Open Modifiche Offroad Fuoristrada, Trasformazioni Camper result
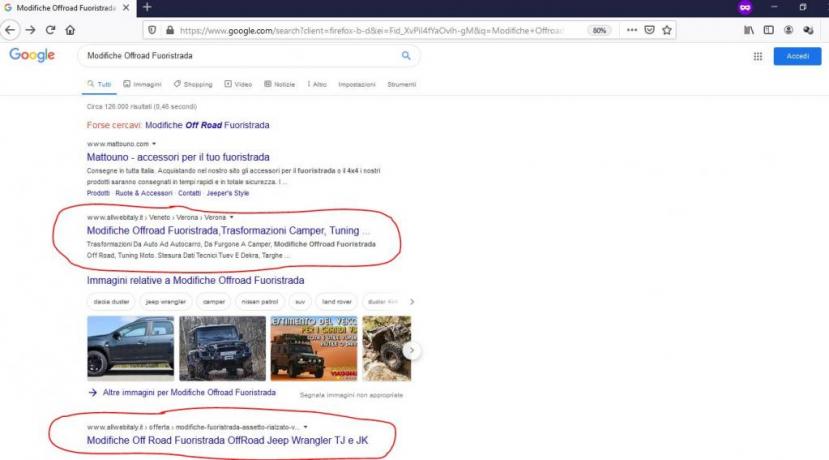The height and width of the screenshot is (460, 829). tap(228, 231)
